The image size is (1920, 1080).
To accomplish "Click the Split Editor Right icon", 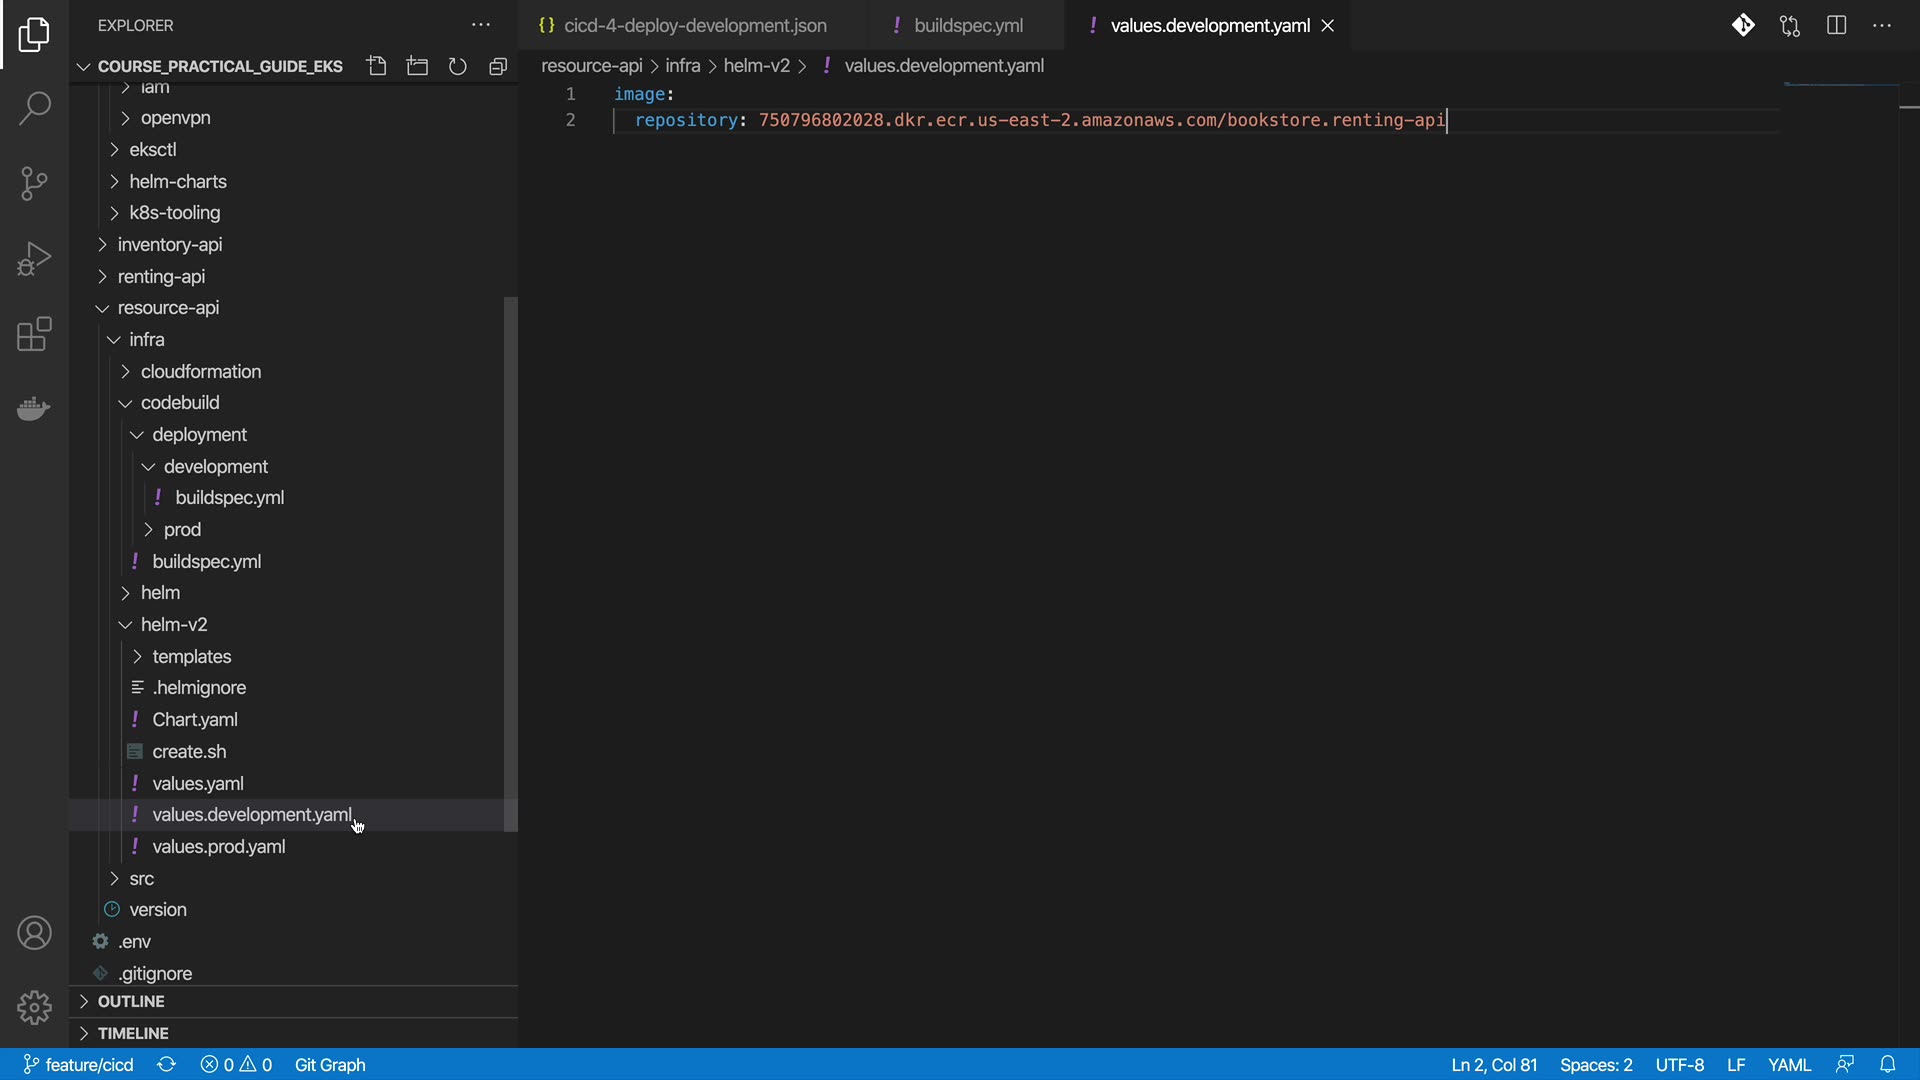I will [x=1836, y=26].
